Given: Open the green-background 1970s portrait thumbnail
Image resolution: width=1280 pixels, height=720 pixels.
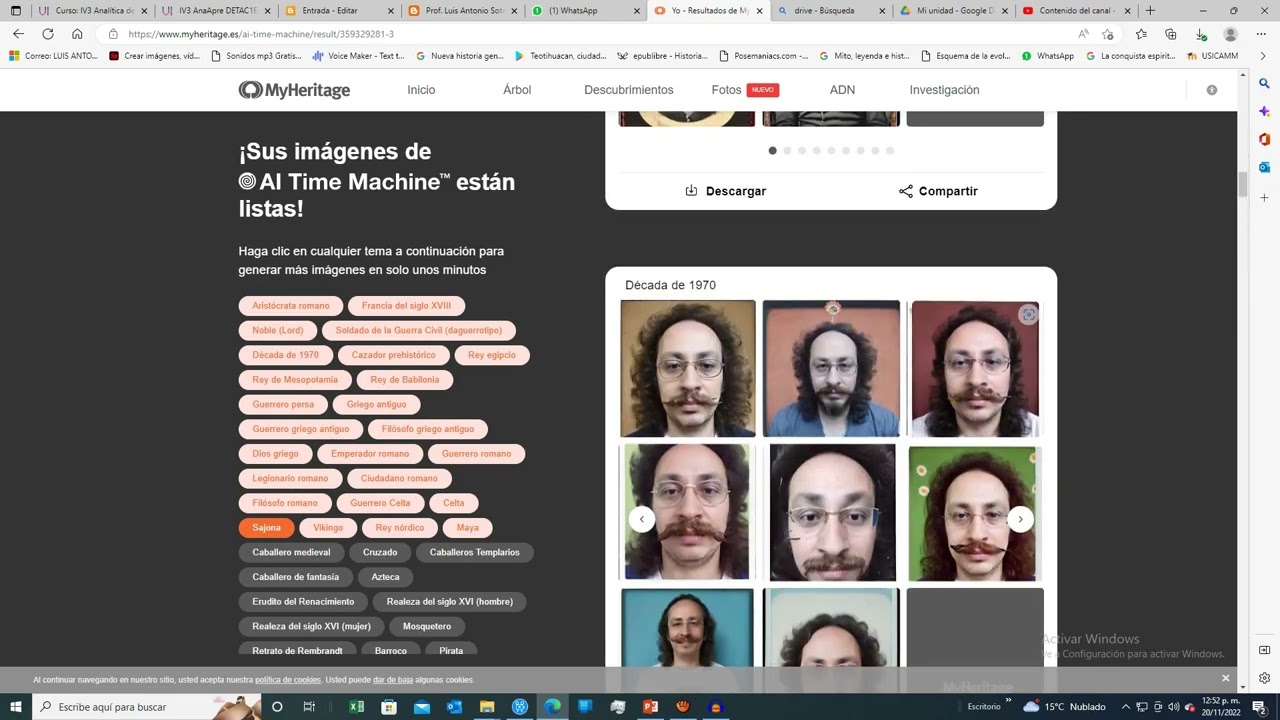Looking at the screenshot, I should (x=975, y=513).
